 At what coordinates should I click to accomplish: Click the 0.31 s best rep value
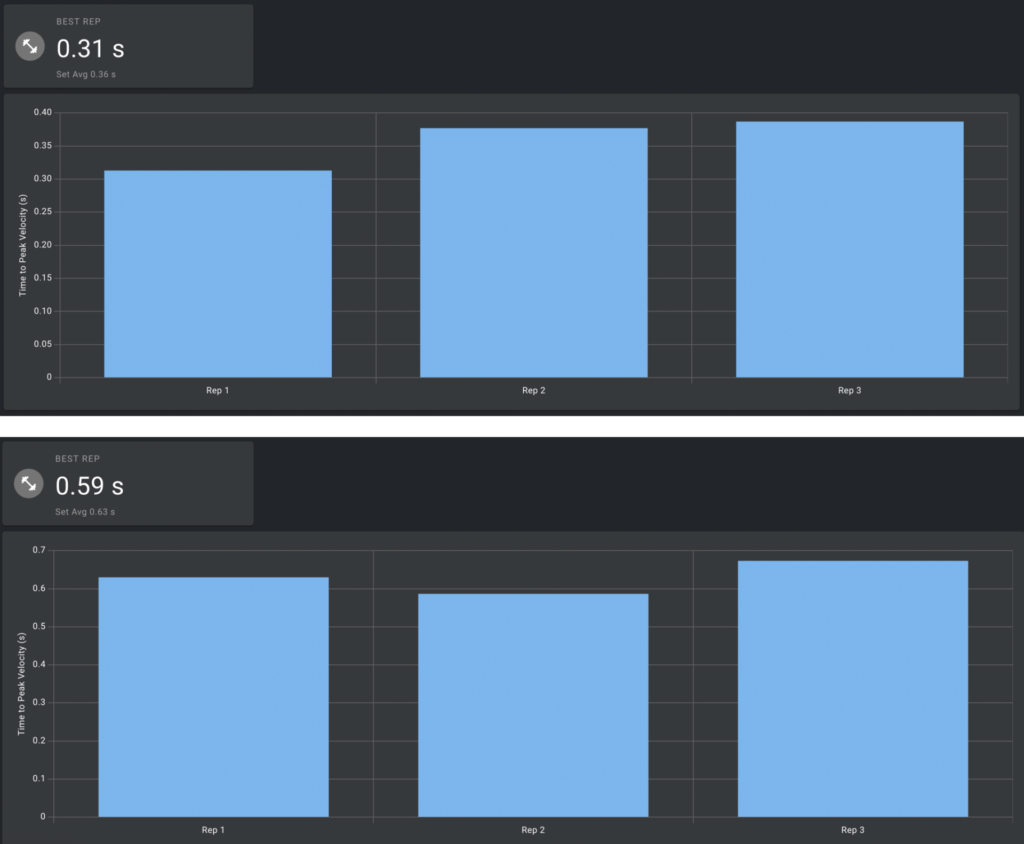(90, 49)
